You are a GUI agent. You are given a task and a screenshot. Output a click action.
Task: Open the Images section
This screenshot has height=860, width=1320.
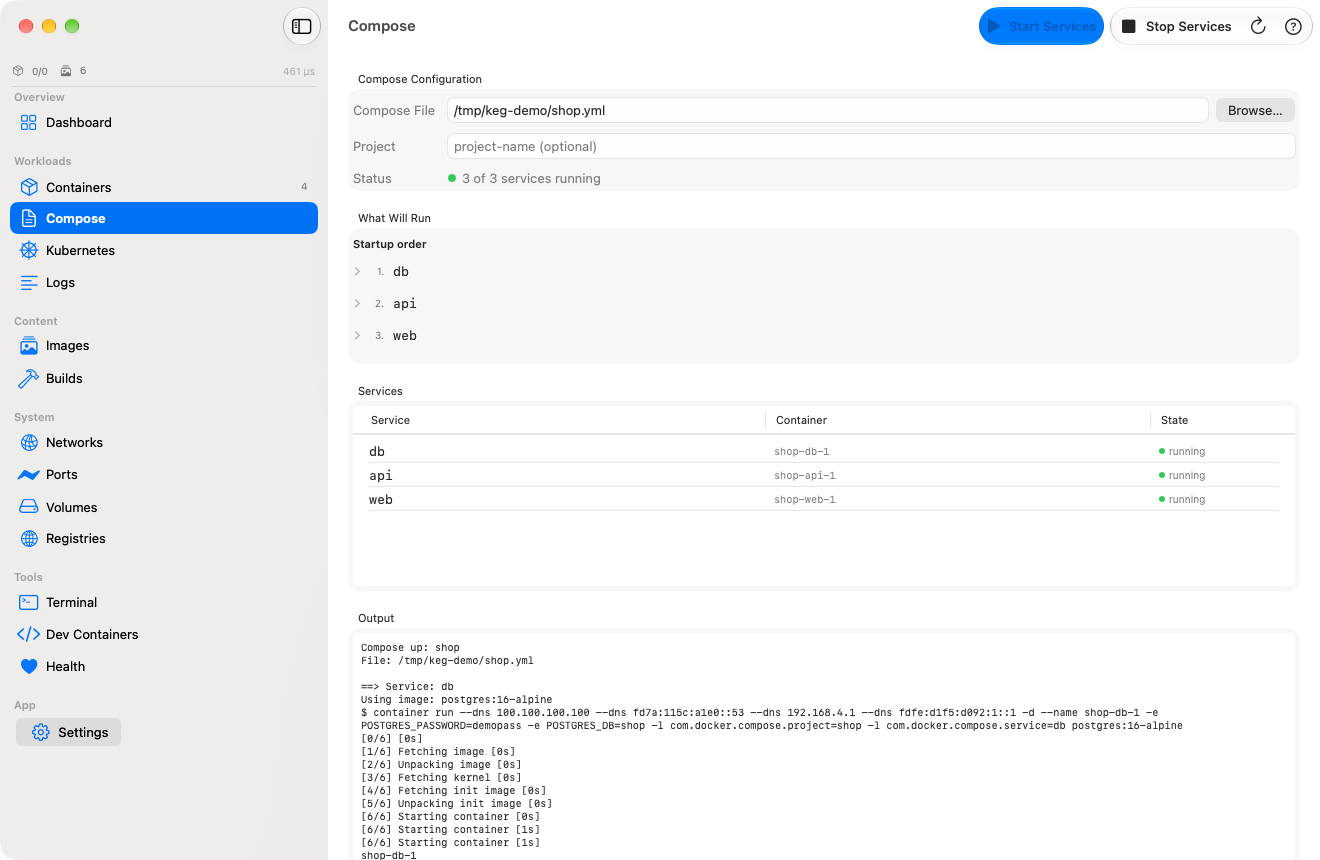(164, 346)
